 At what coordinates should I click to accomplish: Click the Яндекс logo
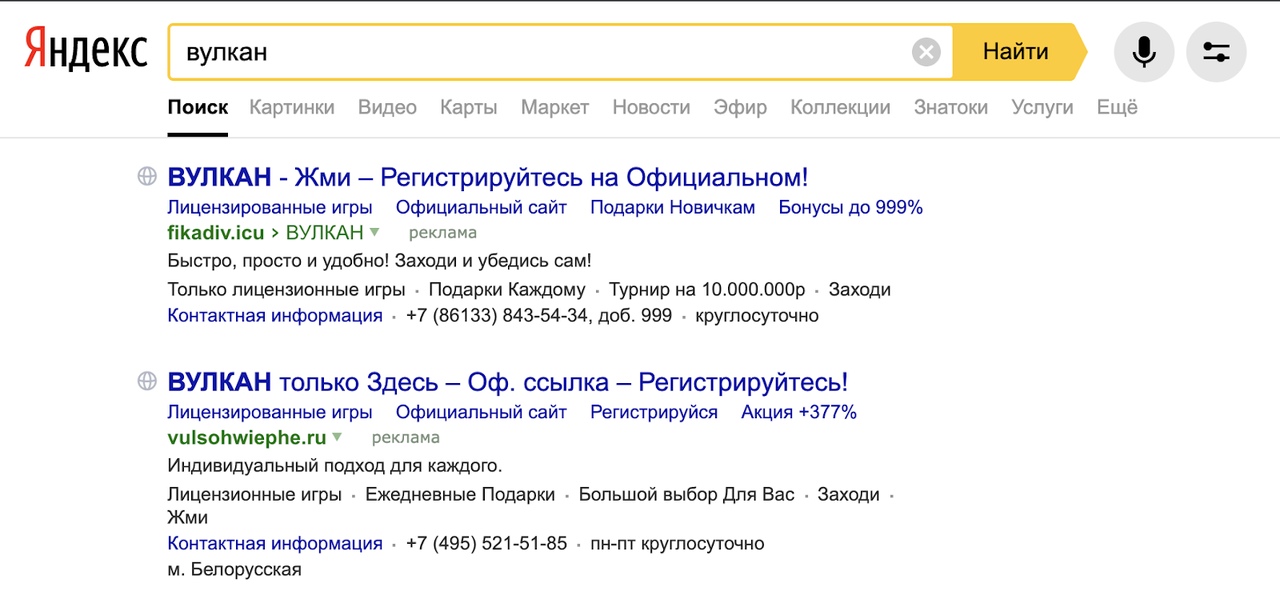click(x=86, y=51)
